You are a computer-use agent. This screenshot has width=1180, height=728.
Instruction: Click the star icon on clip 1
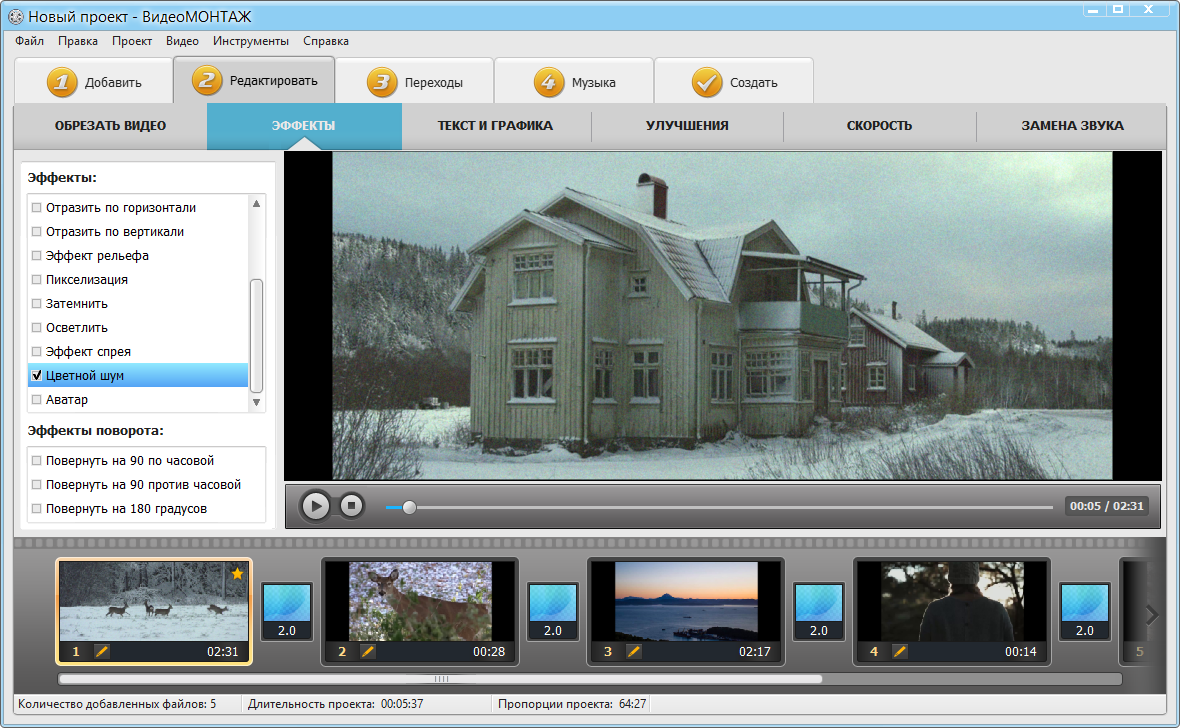tap(237, 574)
